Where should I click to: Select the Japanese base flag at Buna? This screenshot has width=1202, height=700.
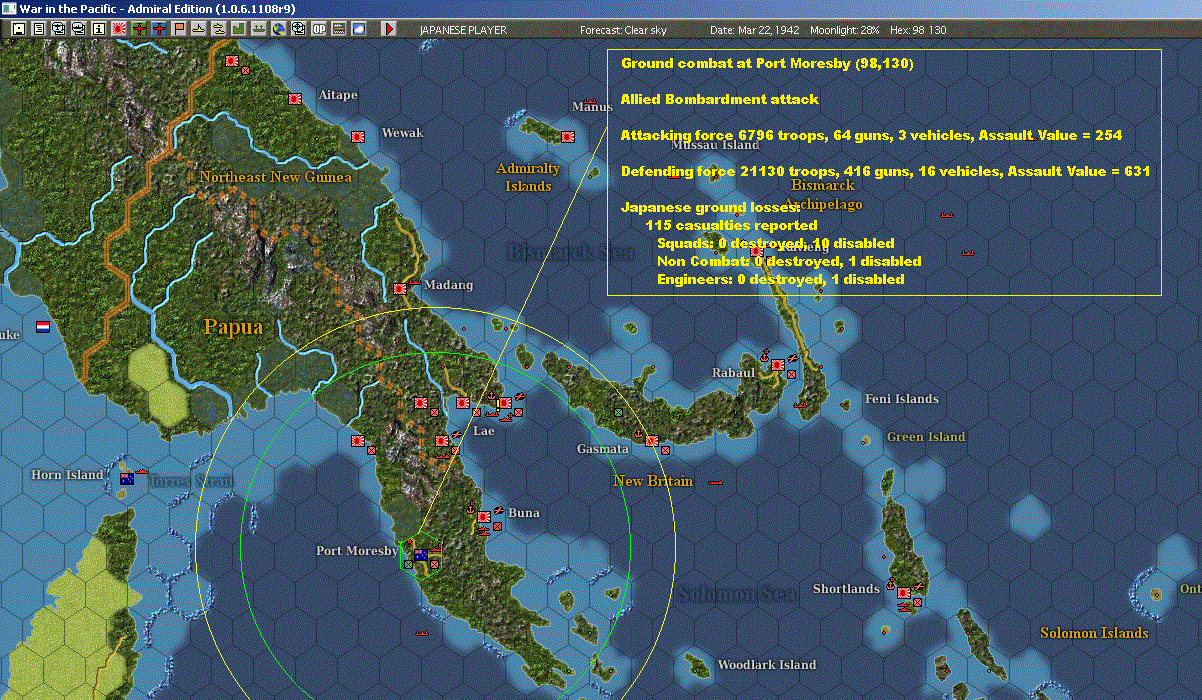click(x=484, y=518)
